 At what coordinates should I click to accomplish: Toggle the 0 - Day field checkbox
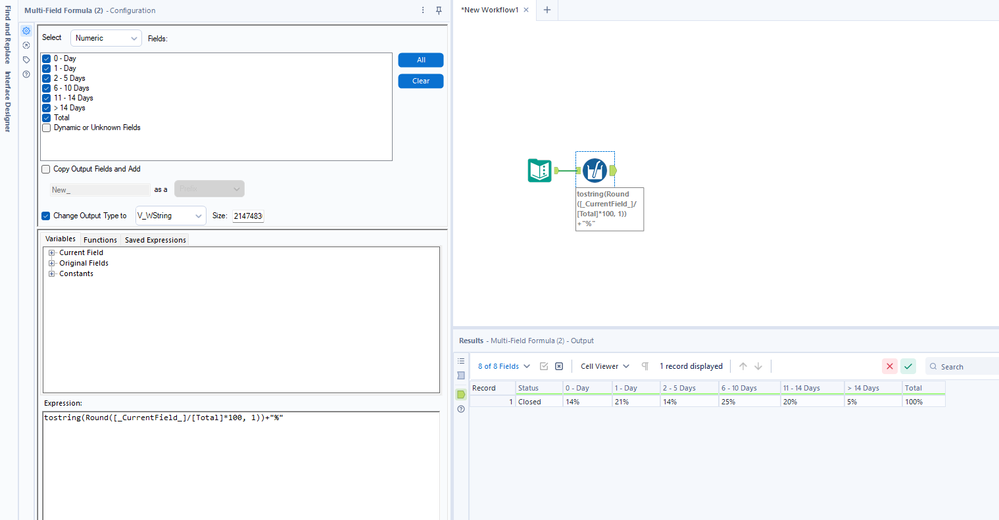pyautogui.click(x=47, y=59)
